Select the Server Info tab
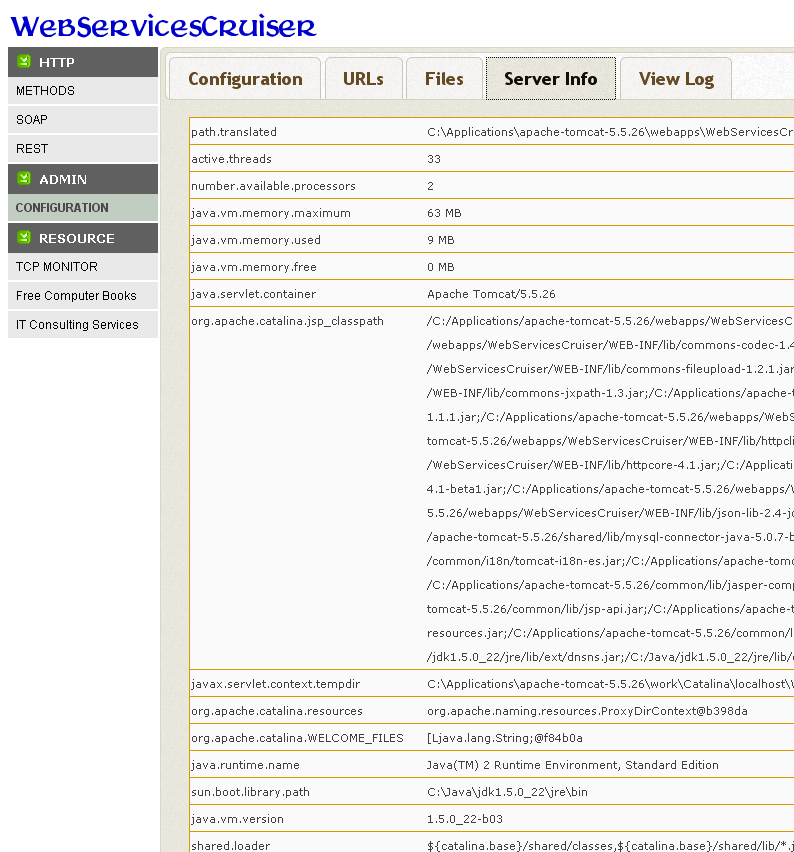794x852 pixels. pos(551,79)
